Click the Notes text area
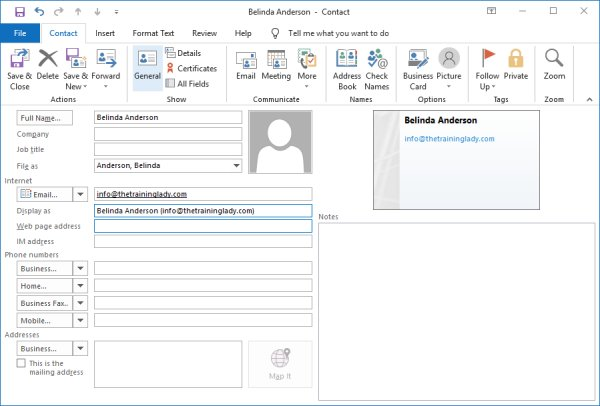This screenshot has width=600, height=406. pos(457,312)
